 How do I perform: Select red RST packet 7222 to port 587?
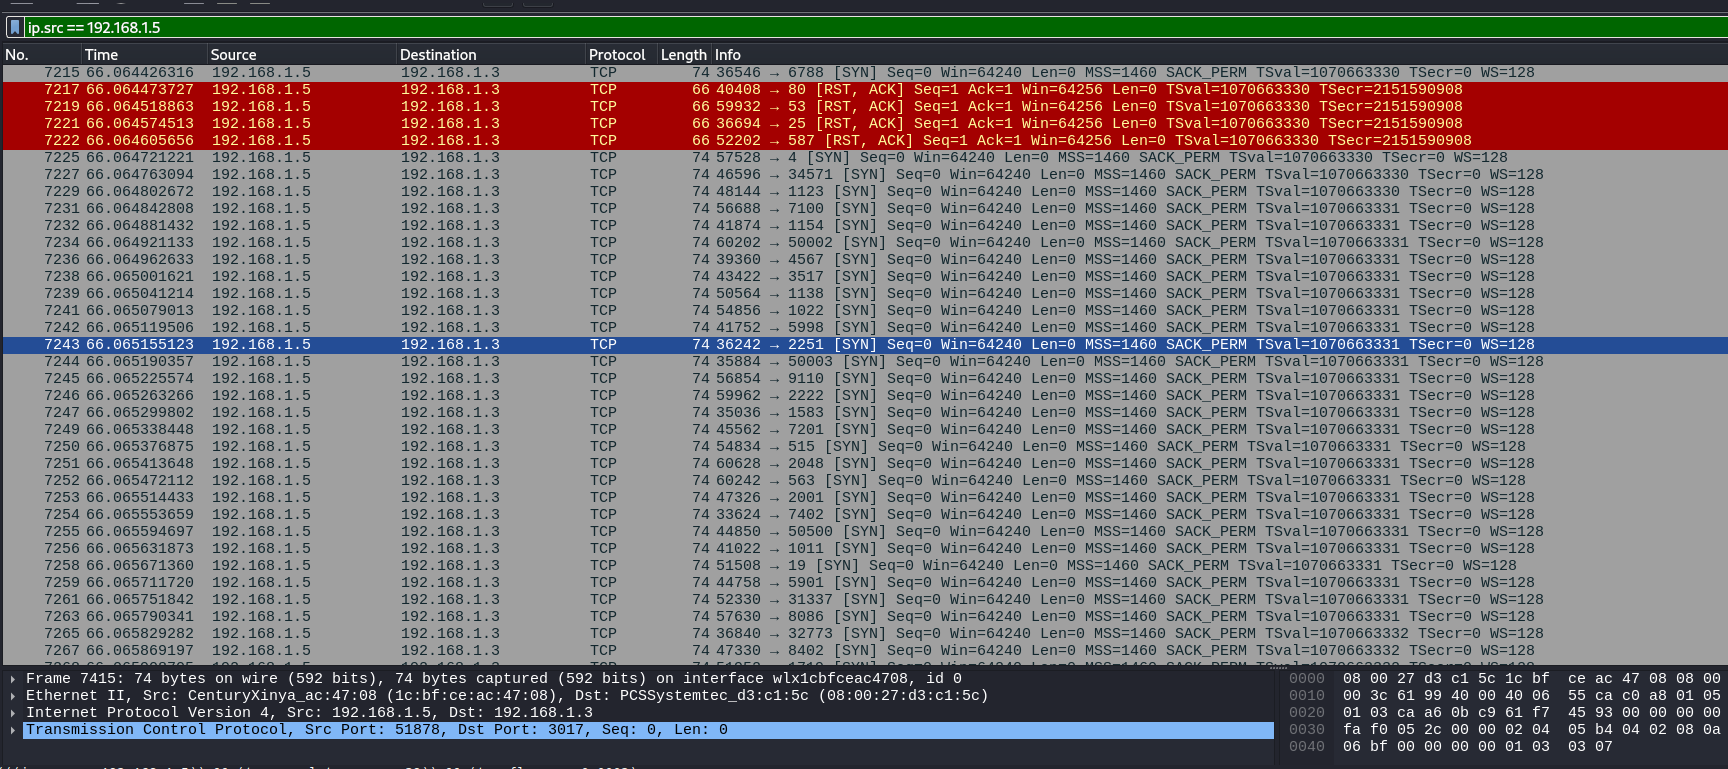point(865,141)
